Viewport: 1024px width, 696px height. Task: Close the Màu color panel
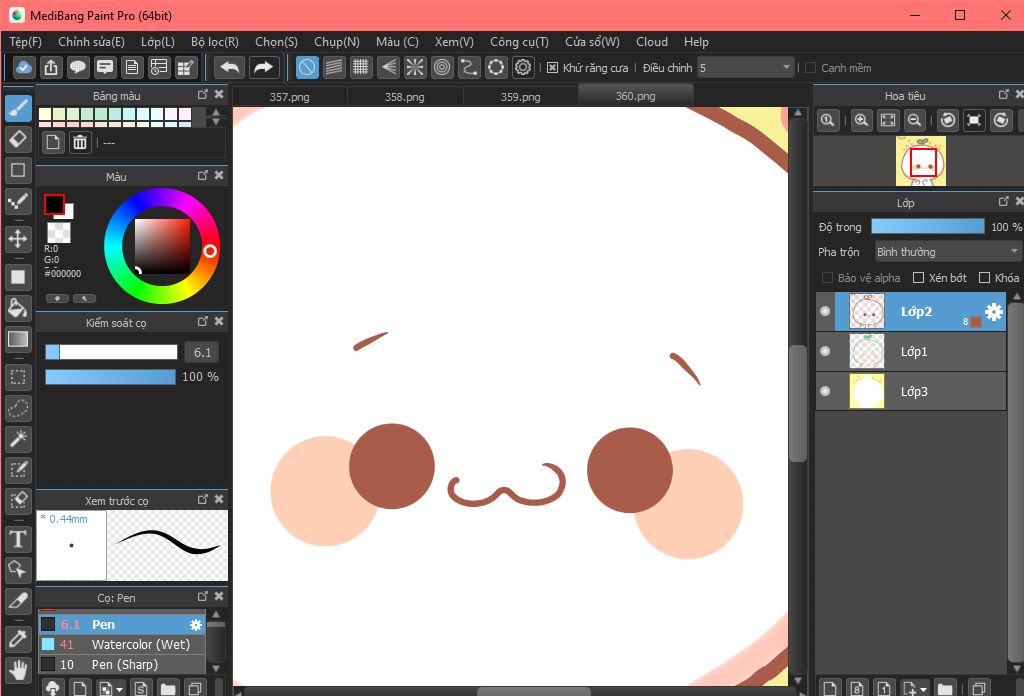219,175
